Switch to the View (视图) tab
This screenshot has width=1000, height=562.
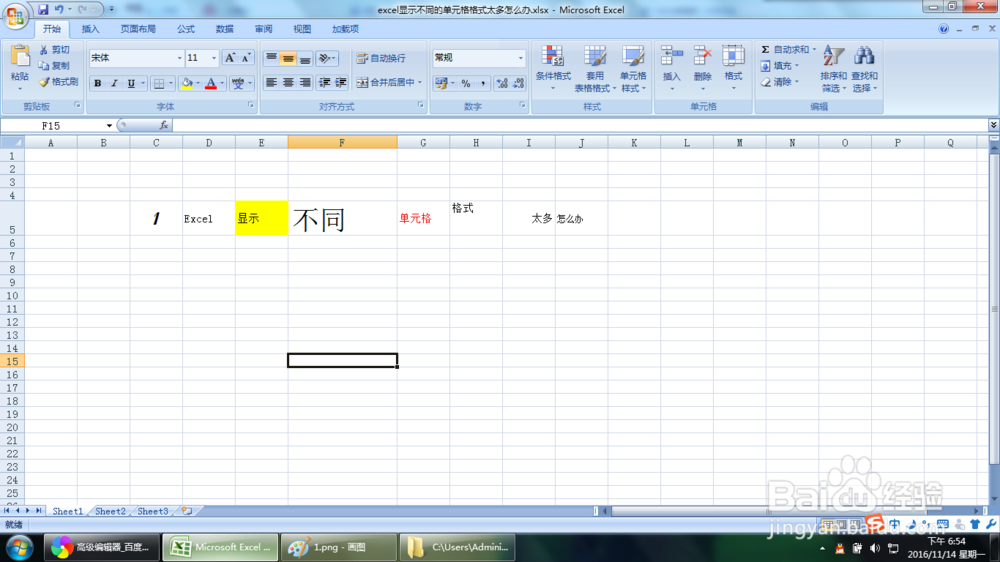click(302, 29)
